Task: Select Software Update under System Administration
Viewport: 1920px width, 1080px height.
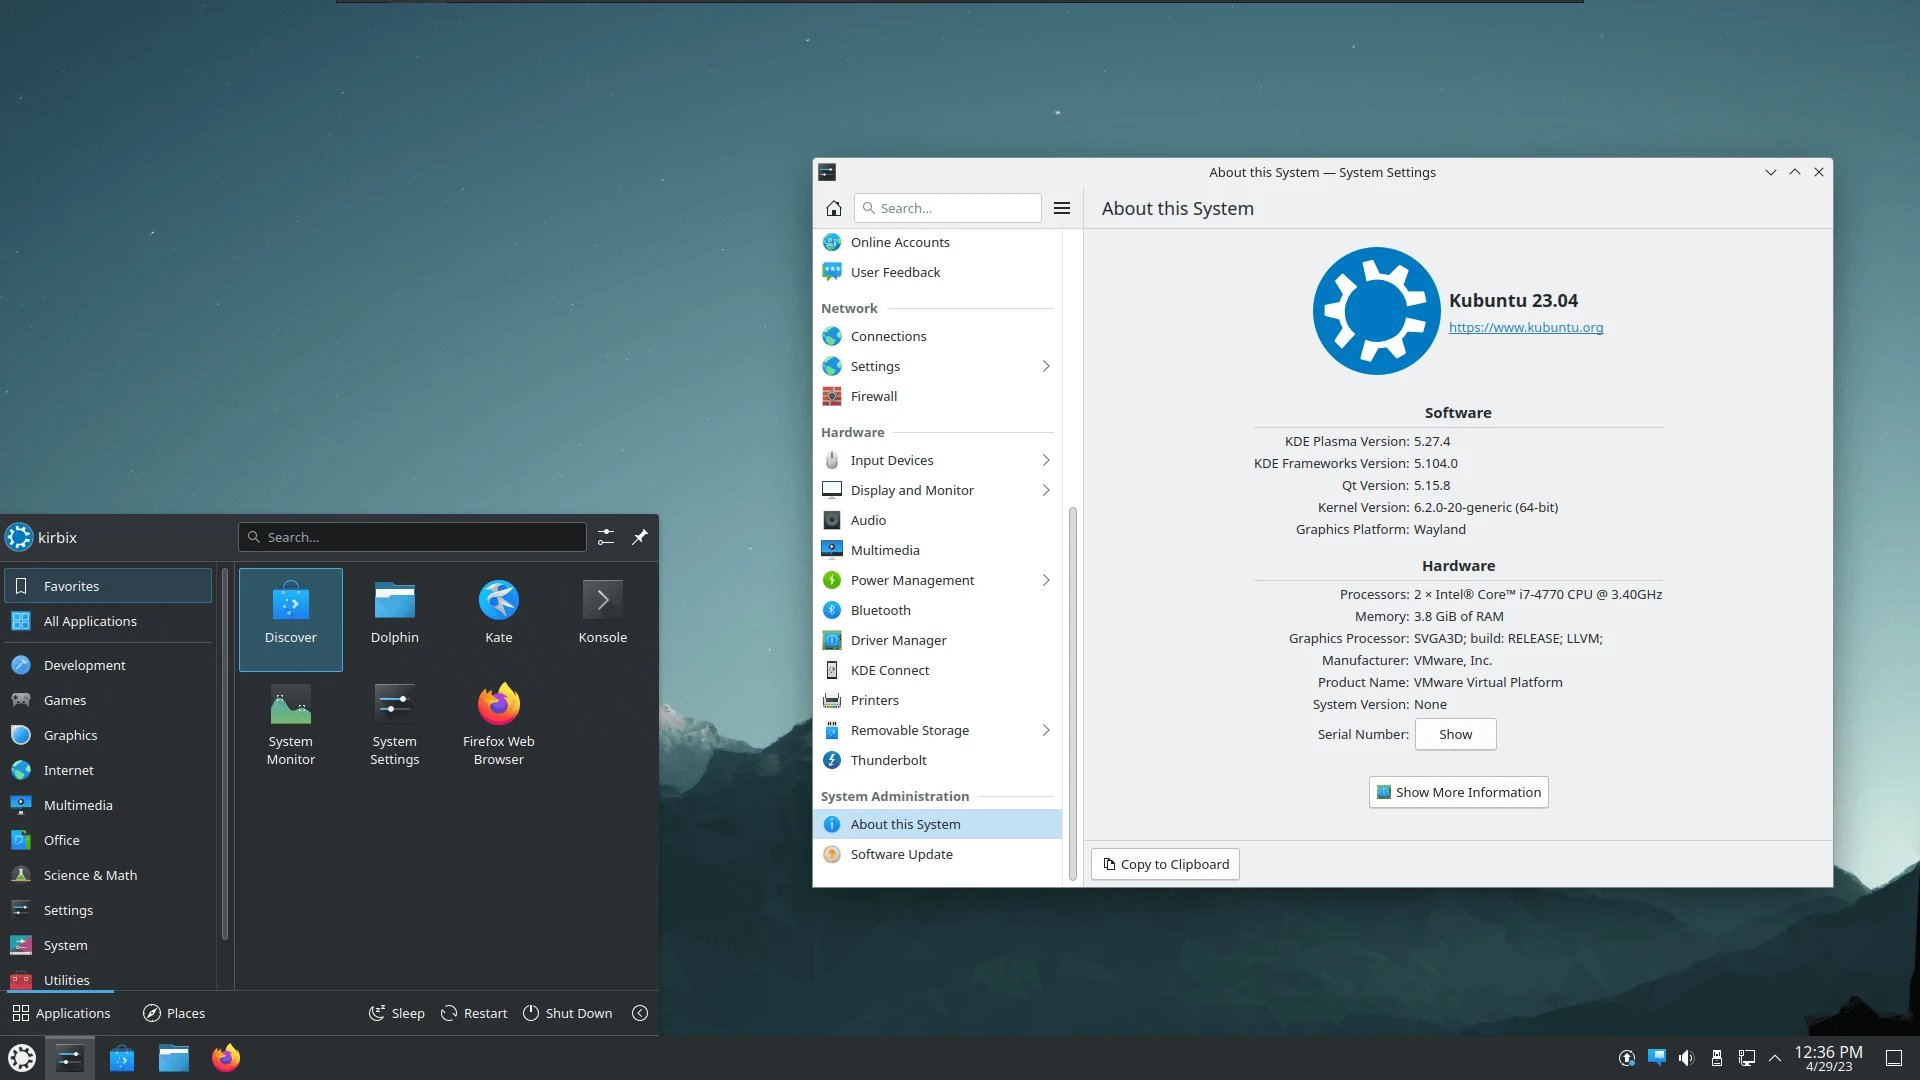Action: pos(901,854)
